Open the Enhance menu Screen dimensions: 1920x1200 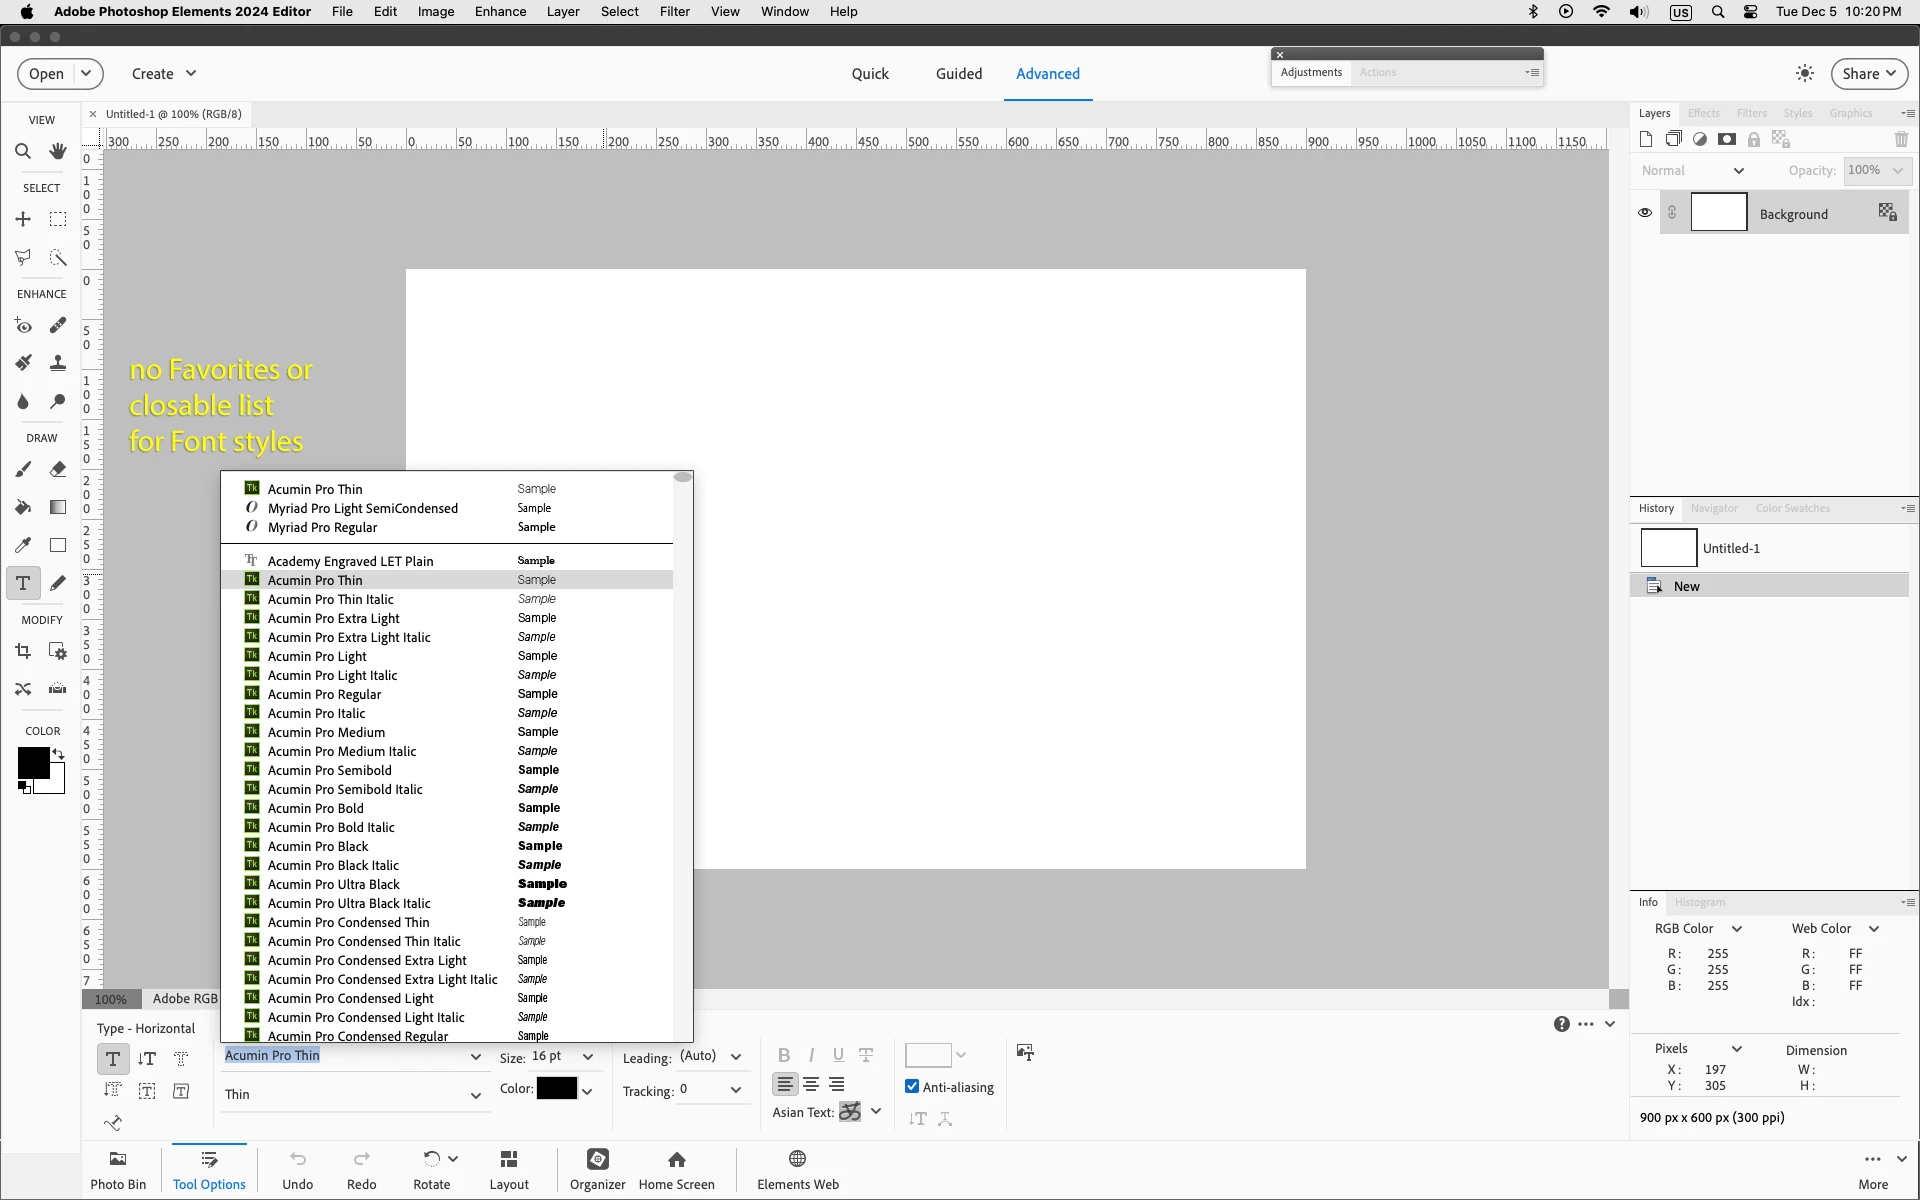500,12
